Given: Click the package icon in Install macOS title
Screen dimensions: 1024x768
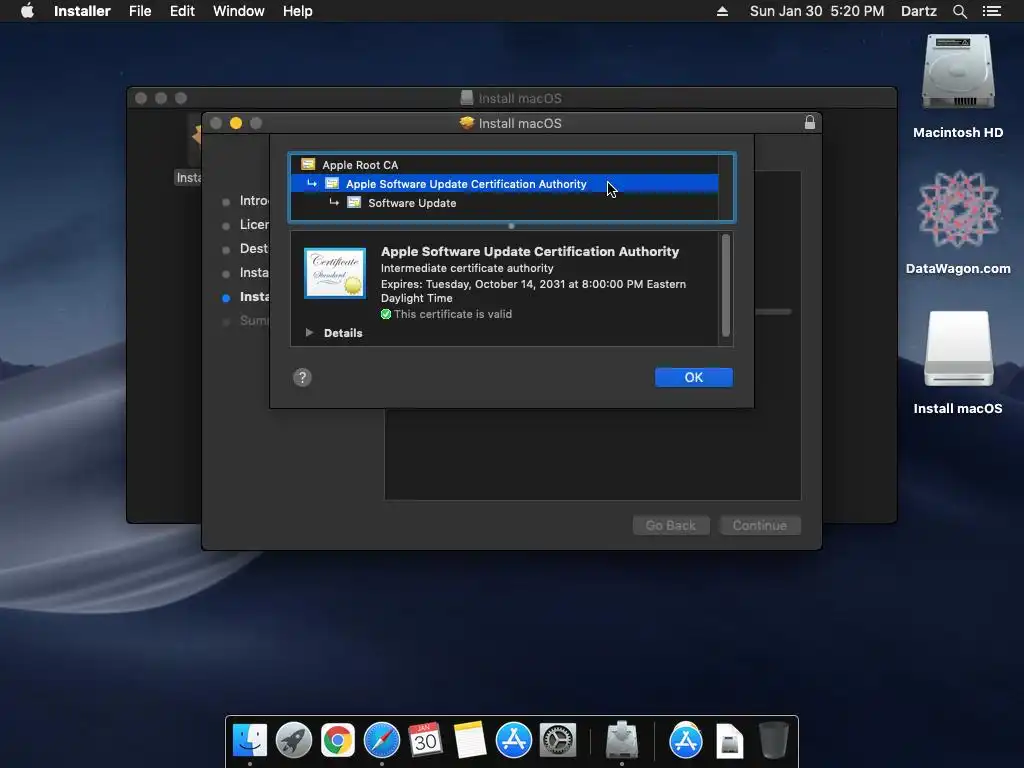Looking at the screenshot, I should pos(467,122).
